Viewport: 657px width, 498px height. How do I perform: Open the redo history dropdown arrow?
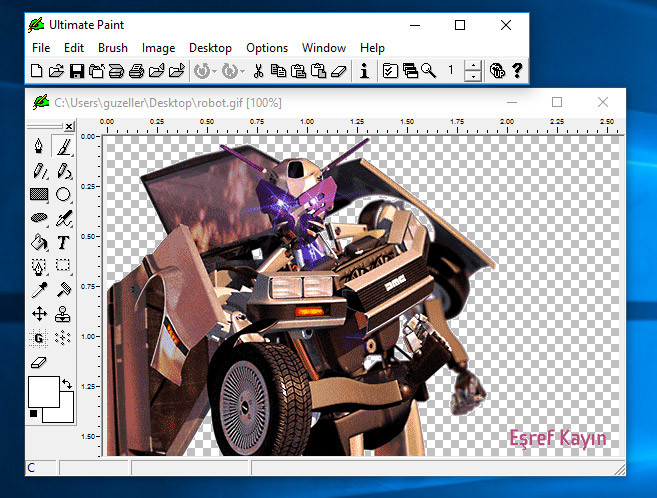tap(242, 71)
